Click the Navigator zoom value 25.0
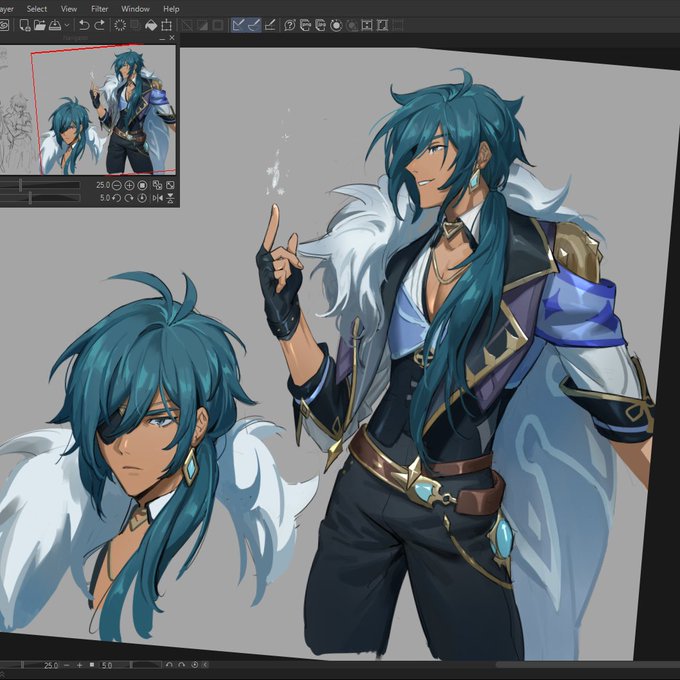 tap(103, 185)
